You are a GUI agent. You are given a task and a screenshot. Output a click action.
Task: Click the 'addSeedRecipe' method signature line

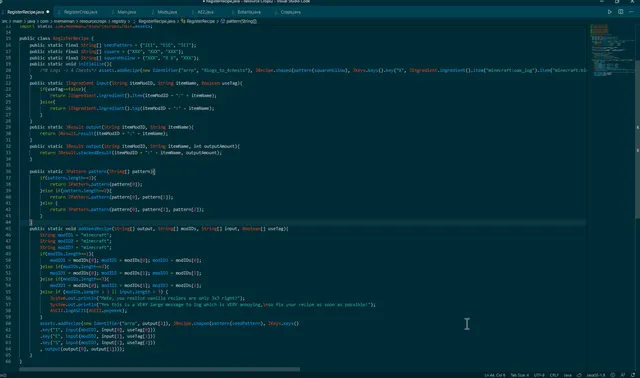click(x=159, y=229)
